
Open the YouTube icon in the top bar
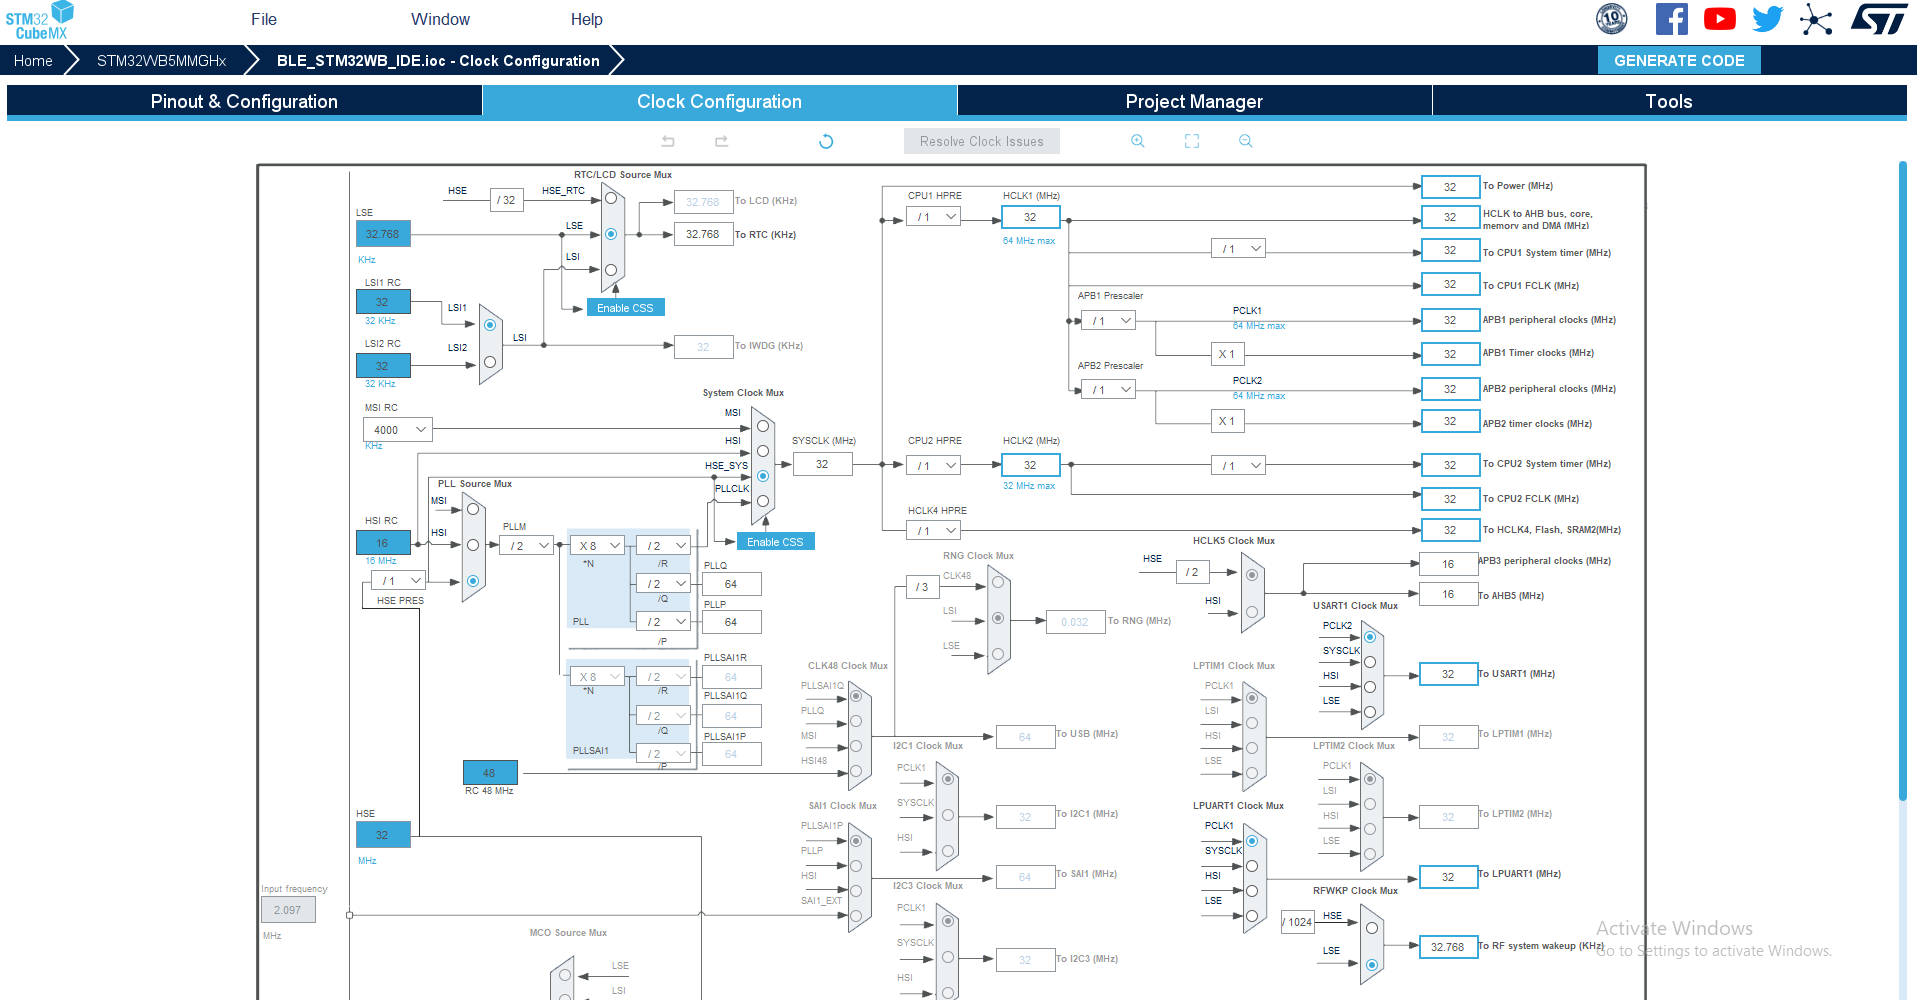[1719, 18]
